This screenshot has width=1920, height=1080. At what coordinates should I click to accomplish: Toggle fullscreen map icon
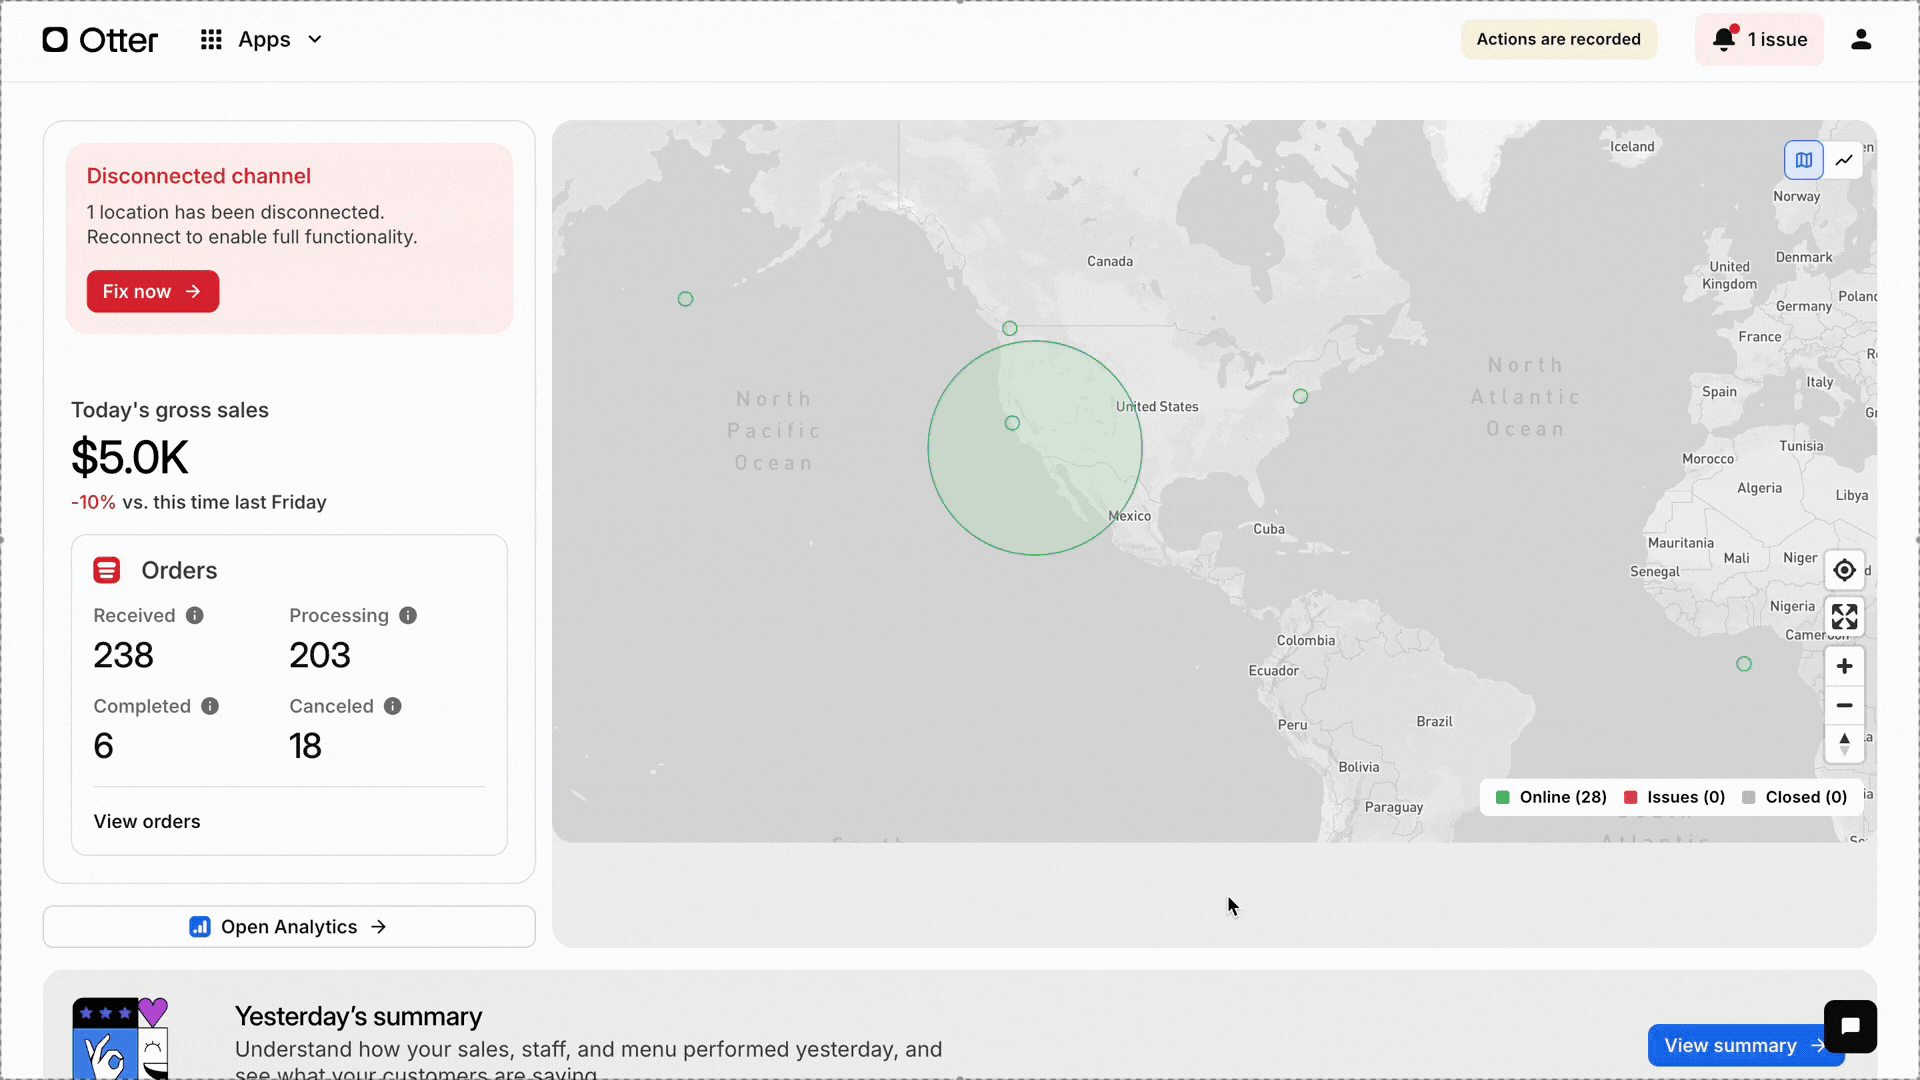[1845, 617]
